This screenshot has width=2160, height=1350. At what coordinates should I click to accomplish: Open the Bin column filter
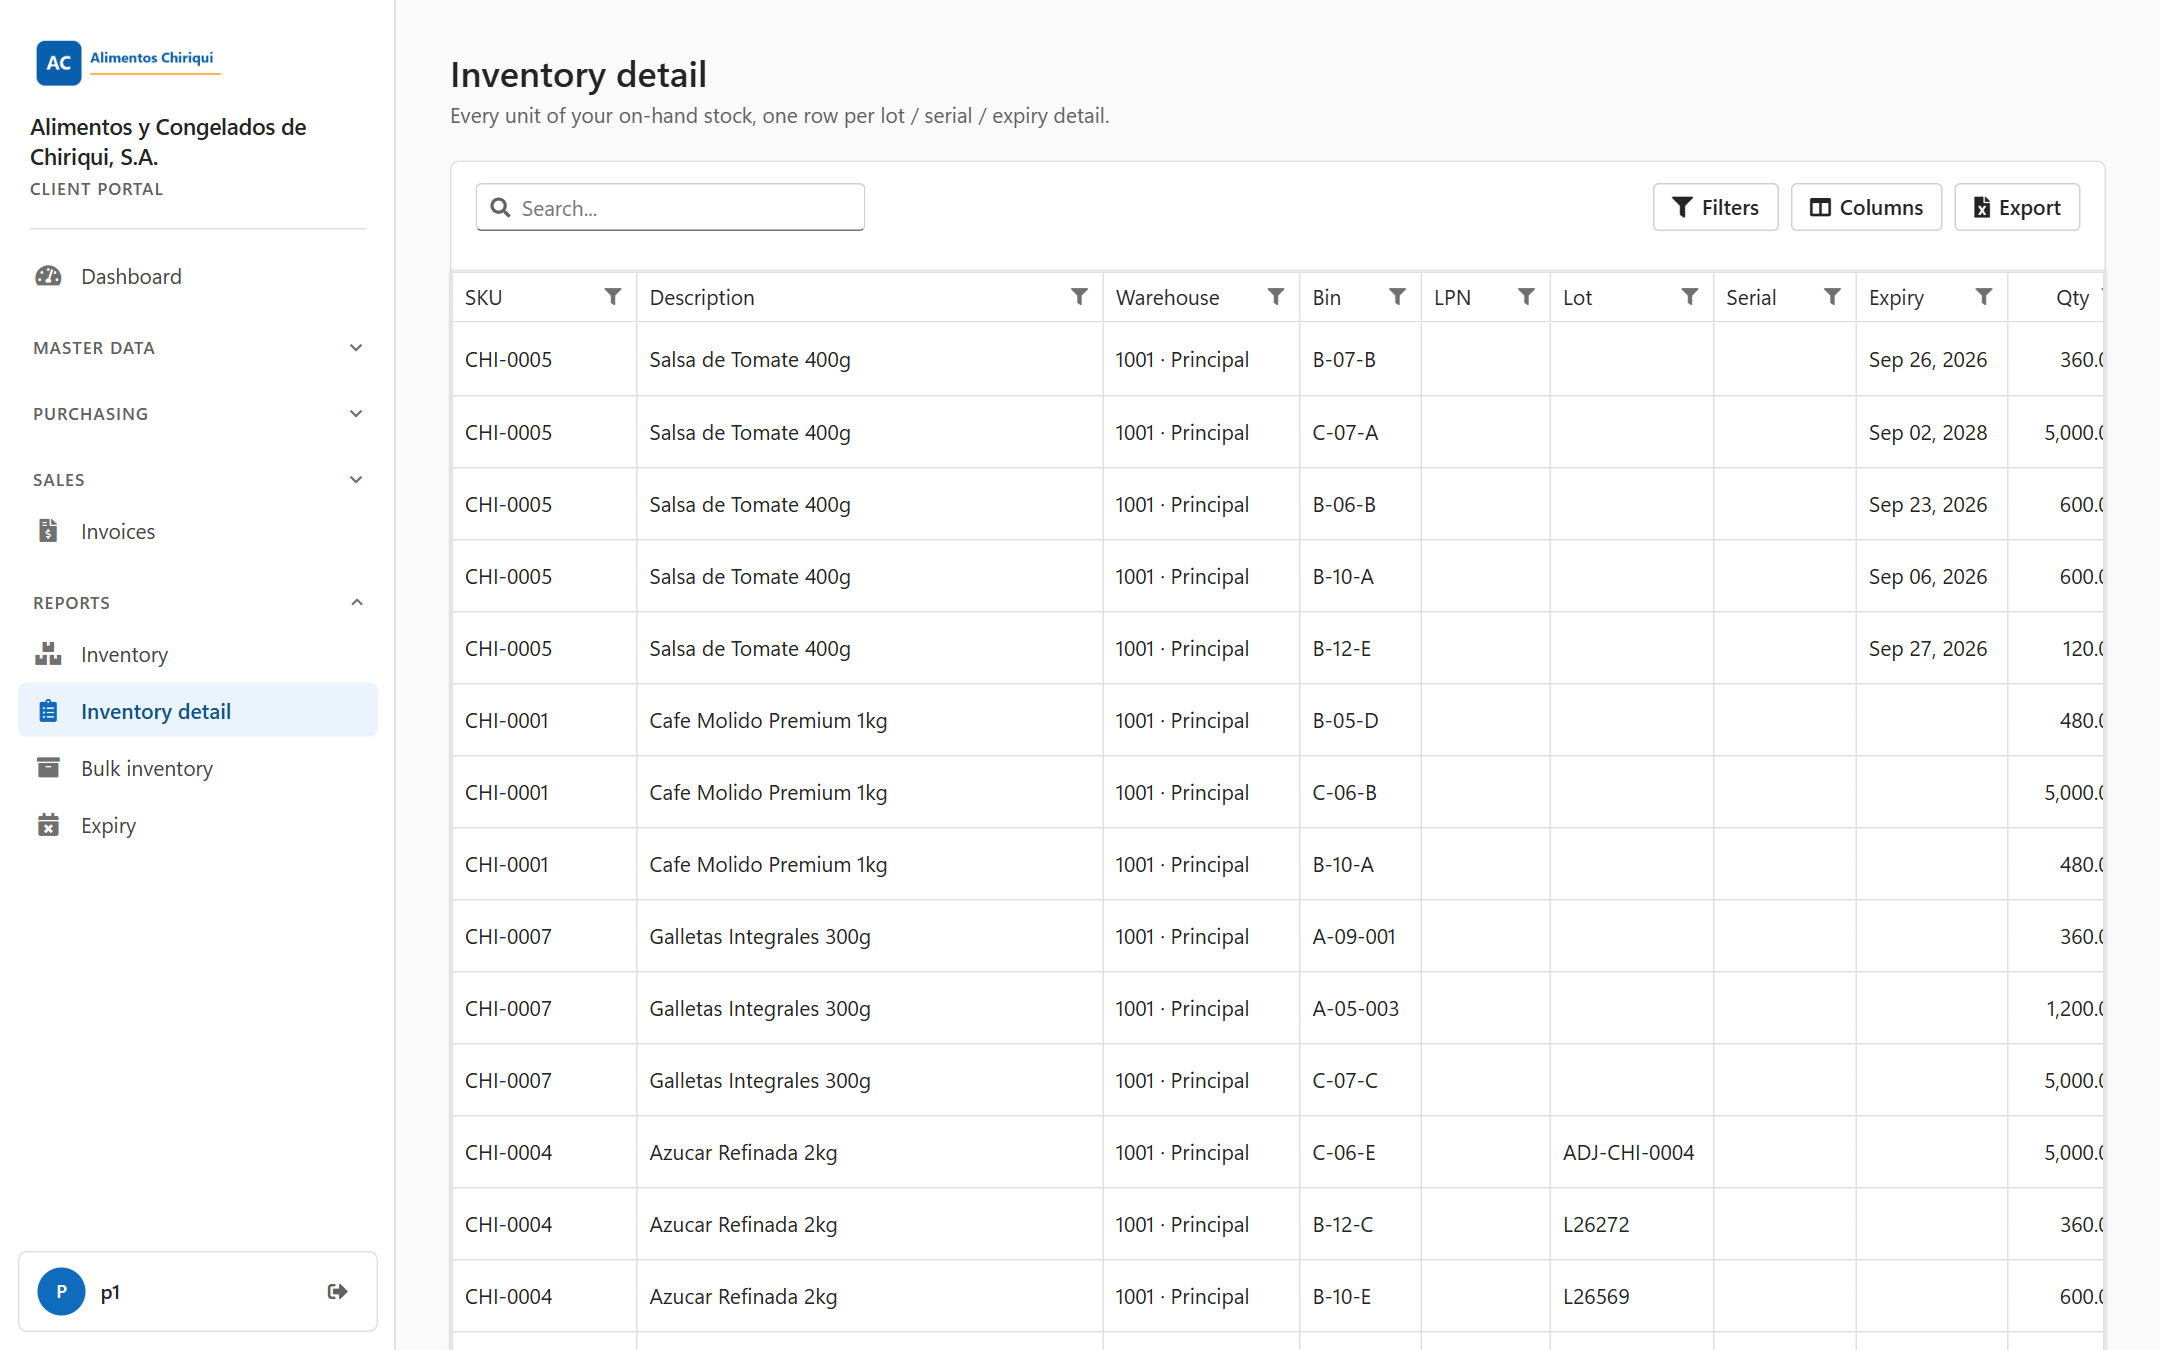click(1397, 297)
